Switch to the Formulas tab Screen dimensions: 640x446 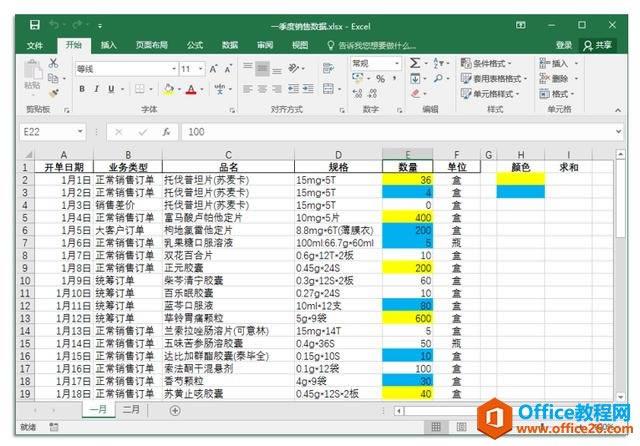[195, 45]
